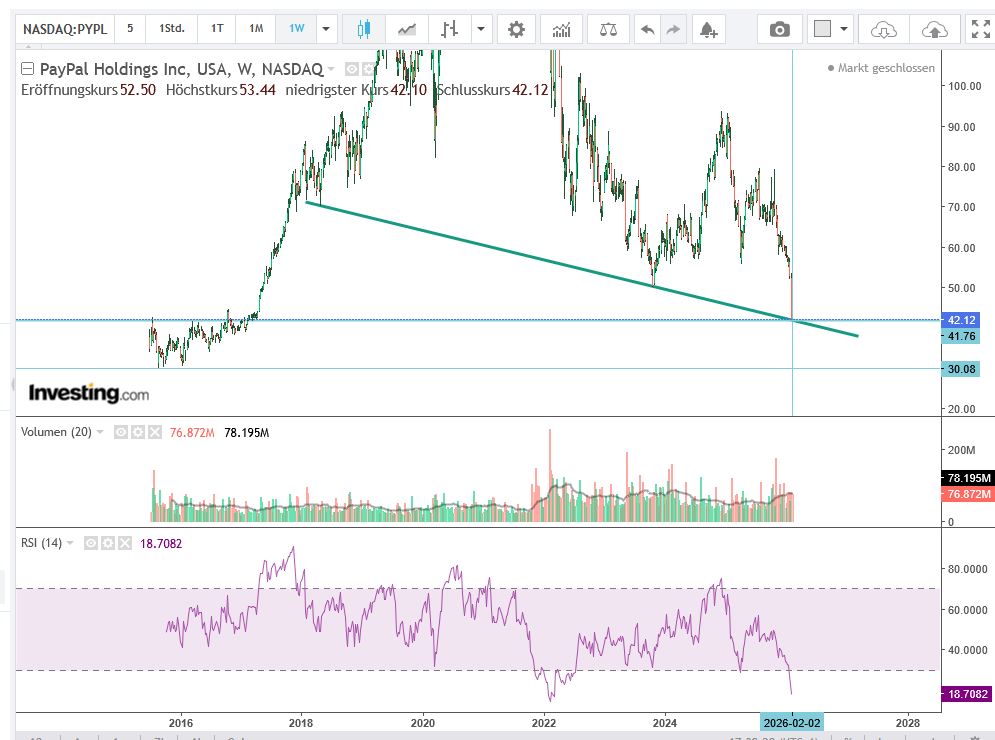Expand the timeframe interval dropdown arrow
This screenshot has height=740, width=995.
pyautogui.click(x=325, y=29)
